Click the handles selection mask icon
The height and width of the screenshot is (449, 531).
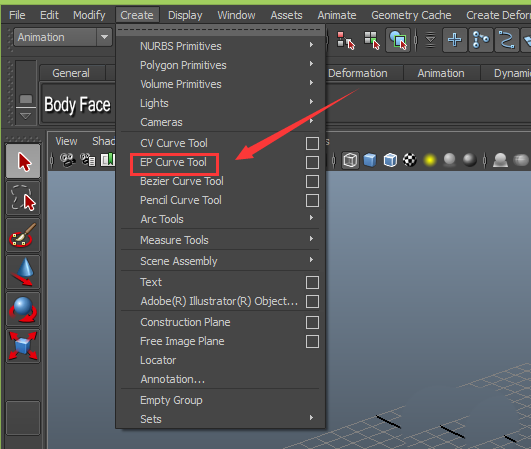481,40
